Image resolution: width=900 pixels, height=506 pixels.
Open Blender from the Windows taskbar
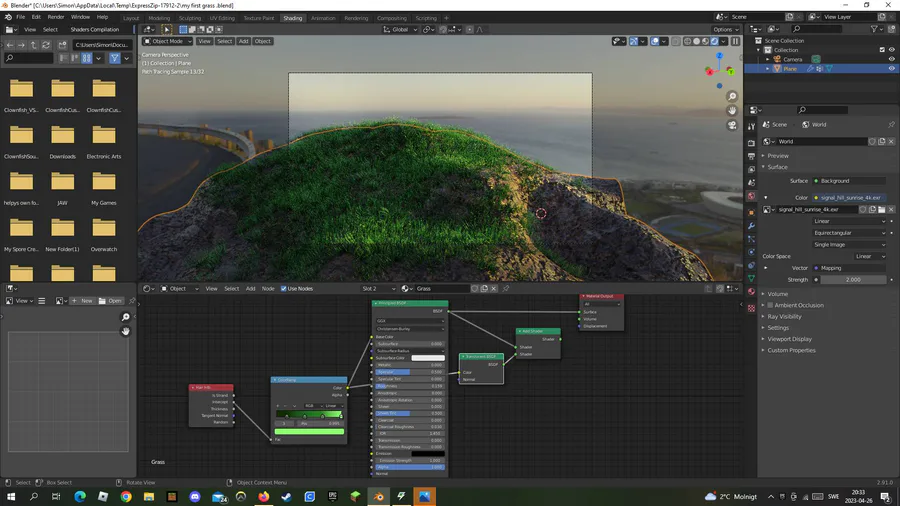[x=378, y=496]
